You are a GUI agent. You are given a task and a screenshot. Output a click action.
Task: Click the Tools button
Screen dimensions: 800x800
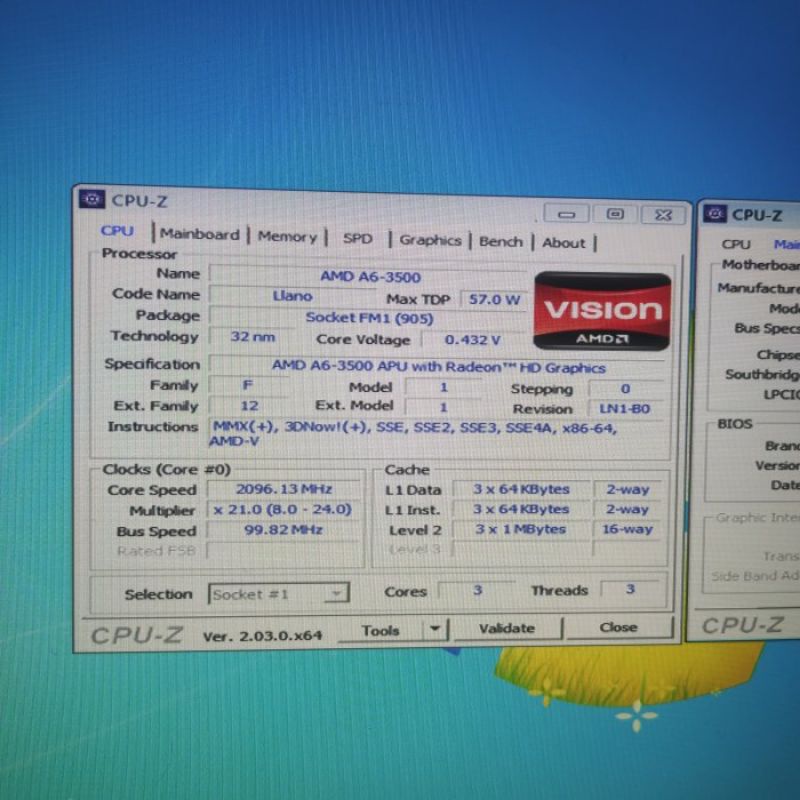(x=381, y=631)
